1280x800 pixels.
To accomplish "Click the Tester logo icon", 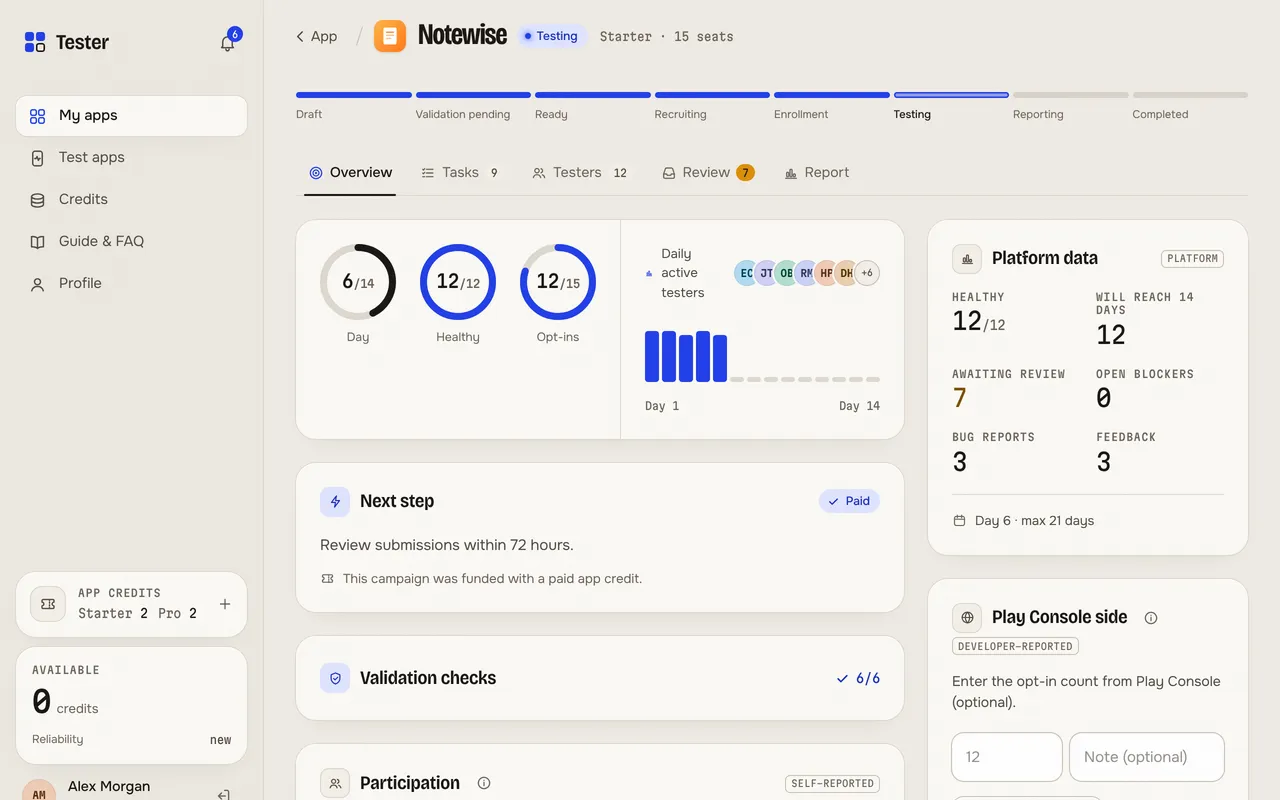I will [35, 42].
